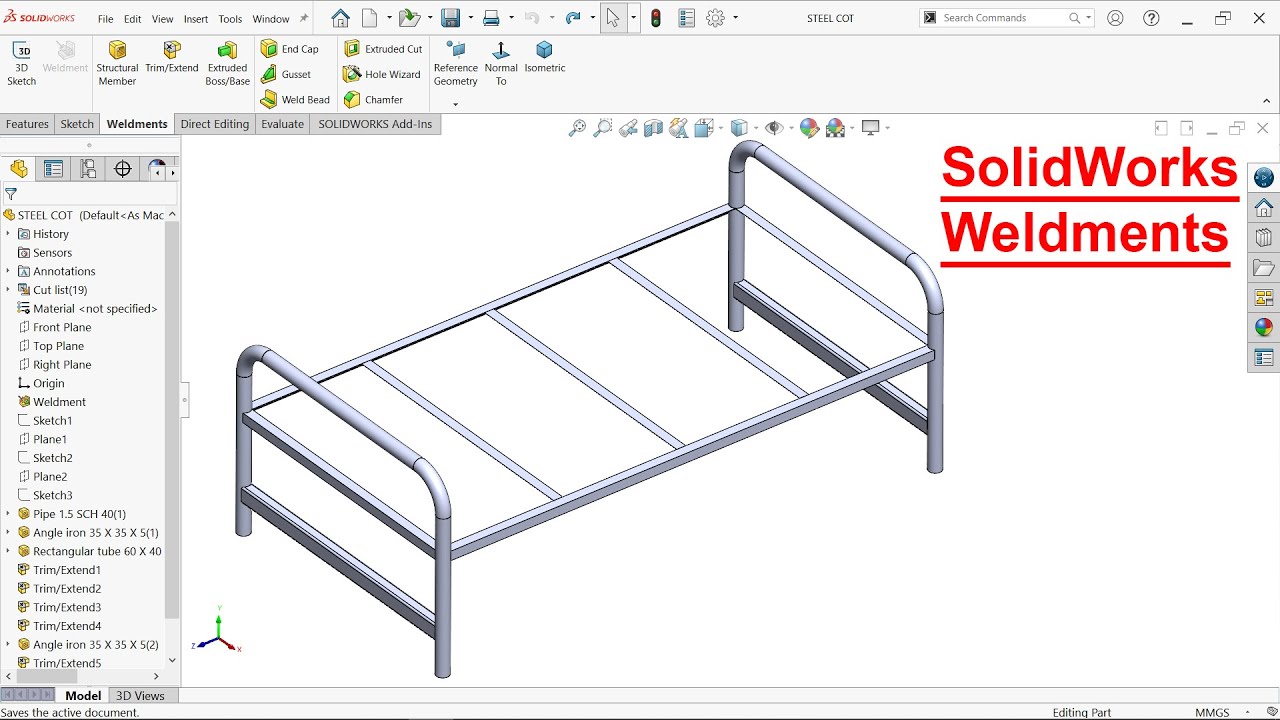The height and width of the screenshot is (720, 1280).
Task: Open the user login account icon
Action: pos(1115,18)
